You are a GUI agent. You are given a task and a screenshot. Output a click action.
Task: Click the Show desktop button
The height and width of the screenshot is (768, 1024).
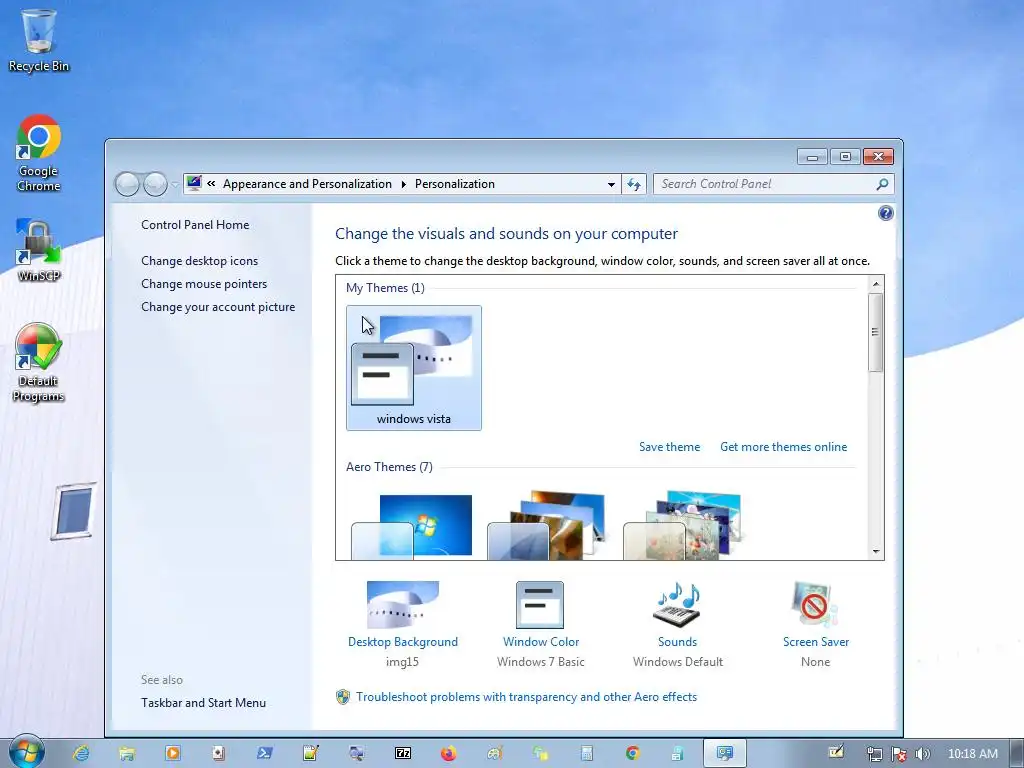pos(1017,753)
